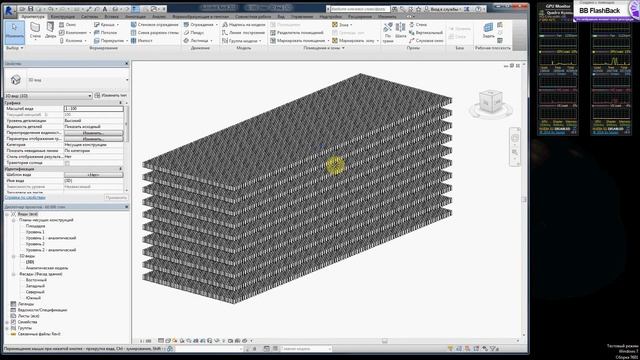Click the Curtain System (Стеновое ограждение) tool
Image resolution: width=640 pixels, height=360 pixels.
tap(155, 24)
